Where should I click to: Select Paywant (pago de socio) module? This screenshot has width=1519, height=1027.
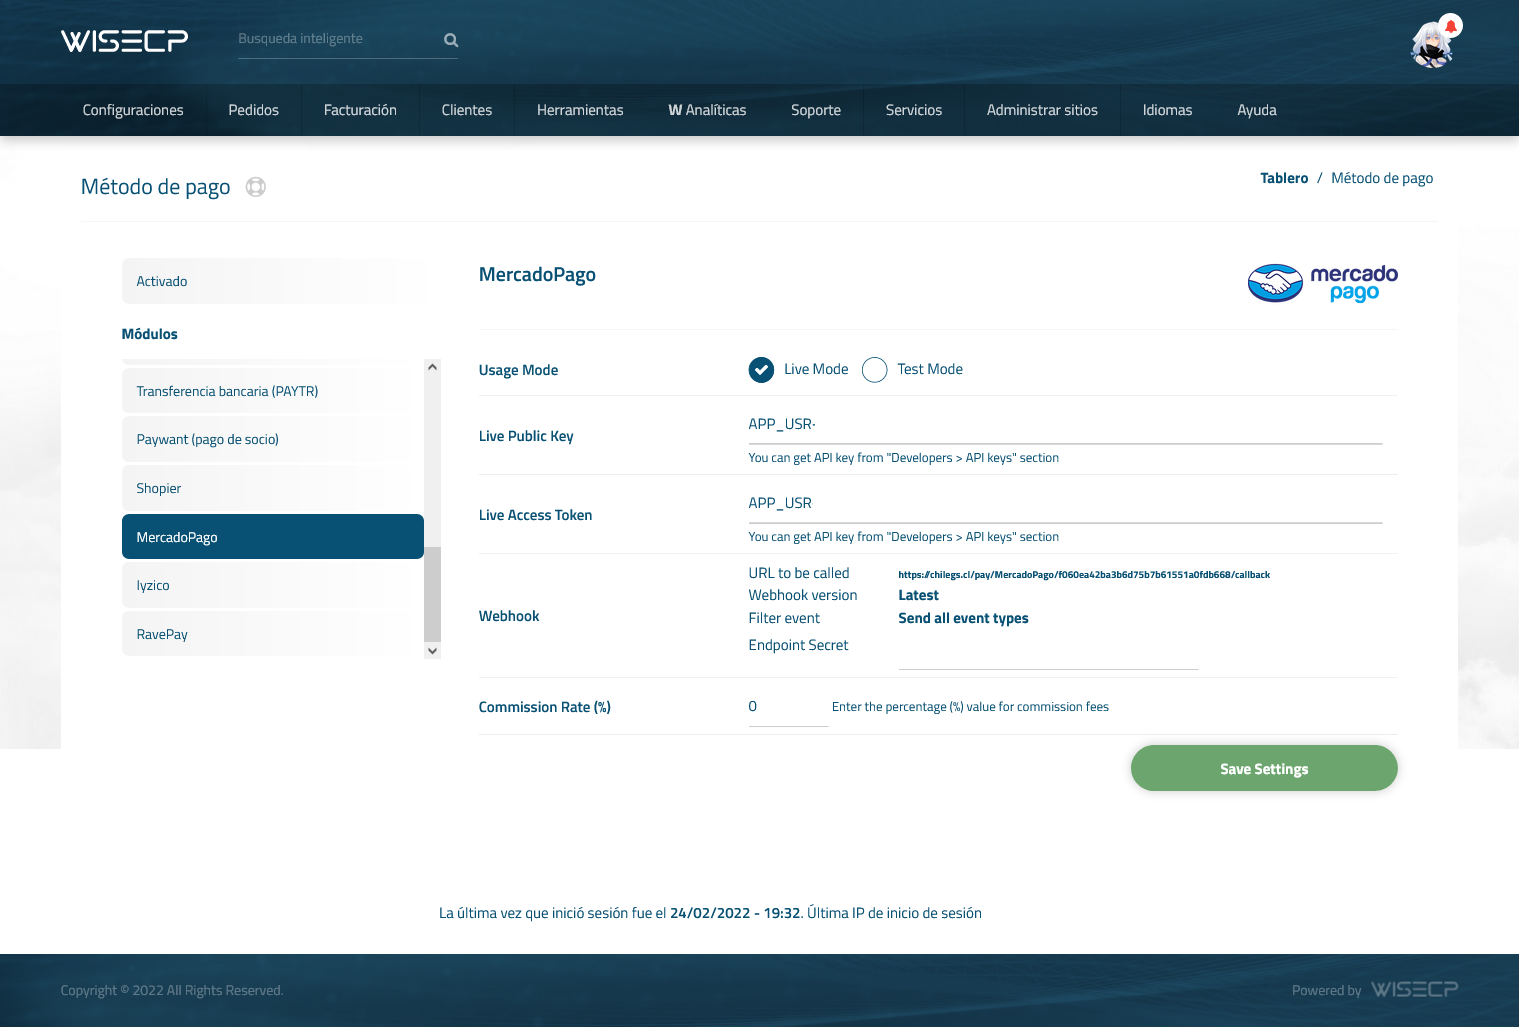click(x=273, y=439)
